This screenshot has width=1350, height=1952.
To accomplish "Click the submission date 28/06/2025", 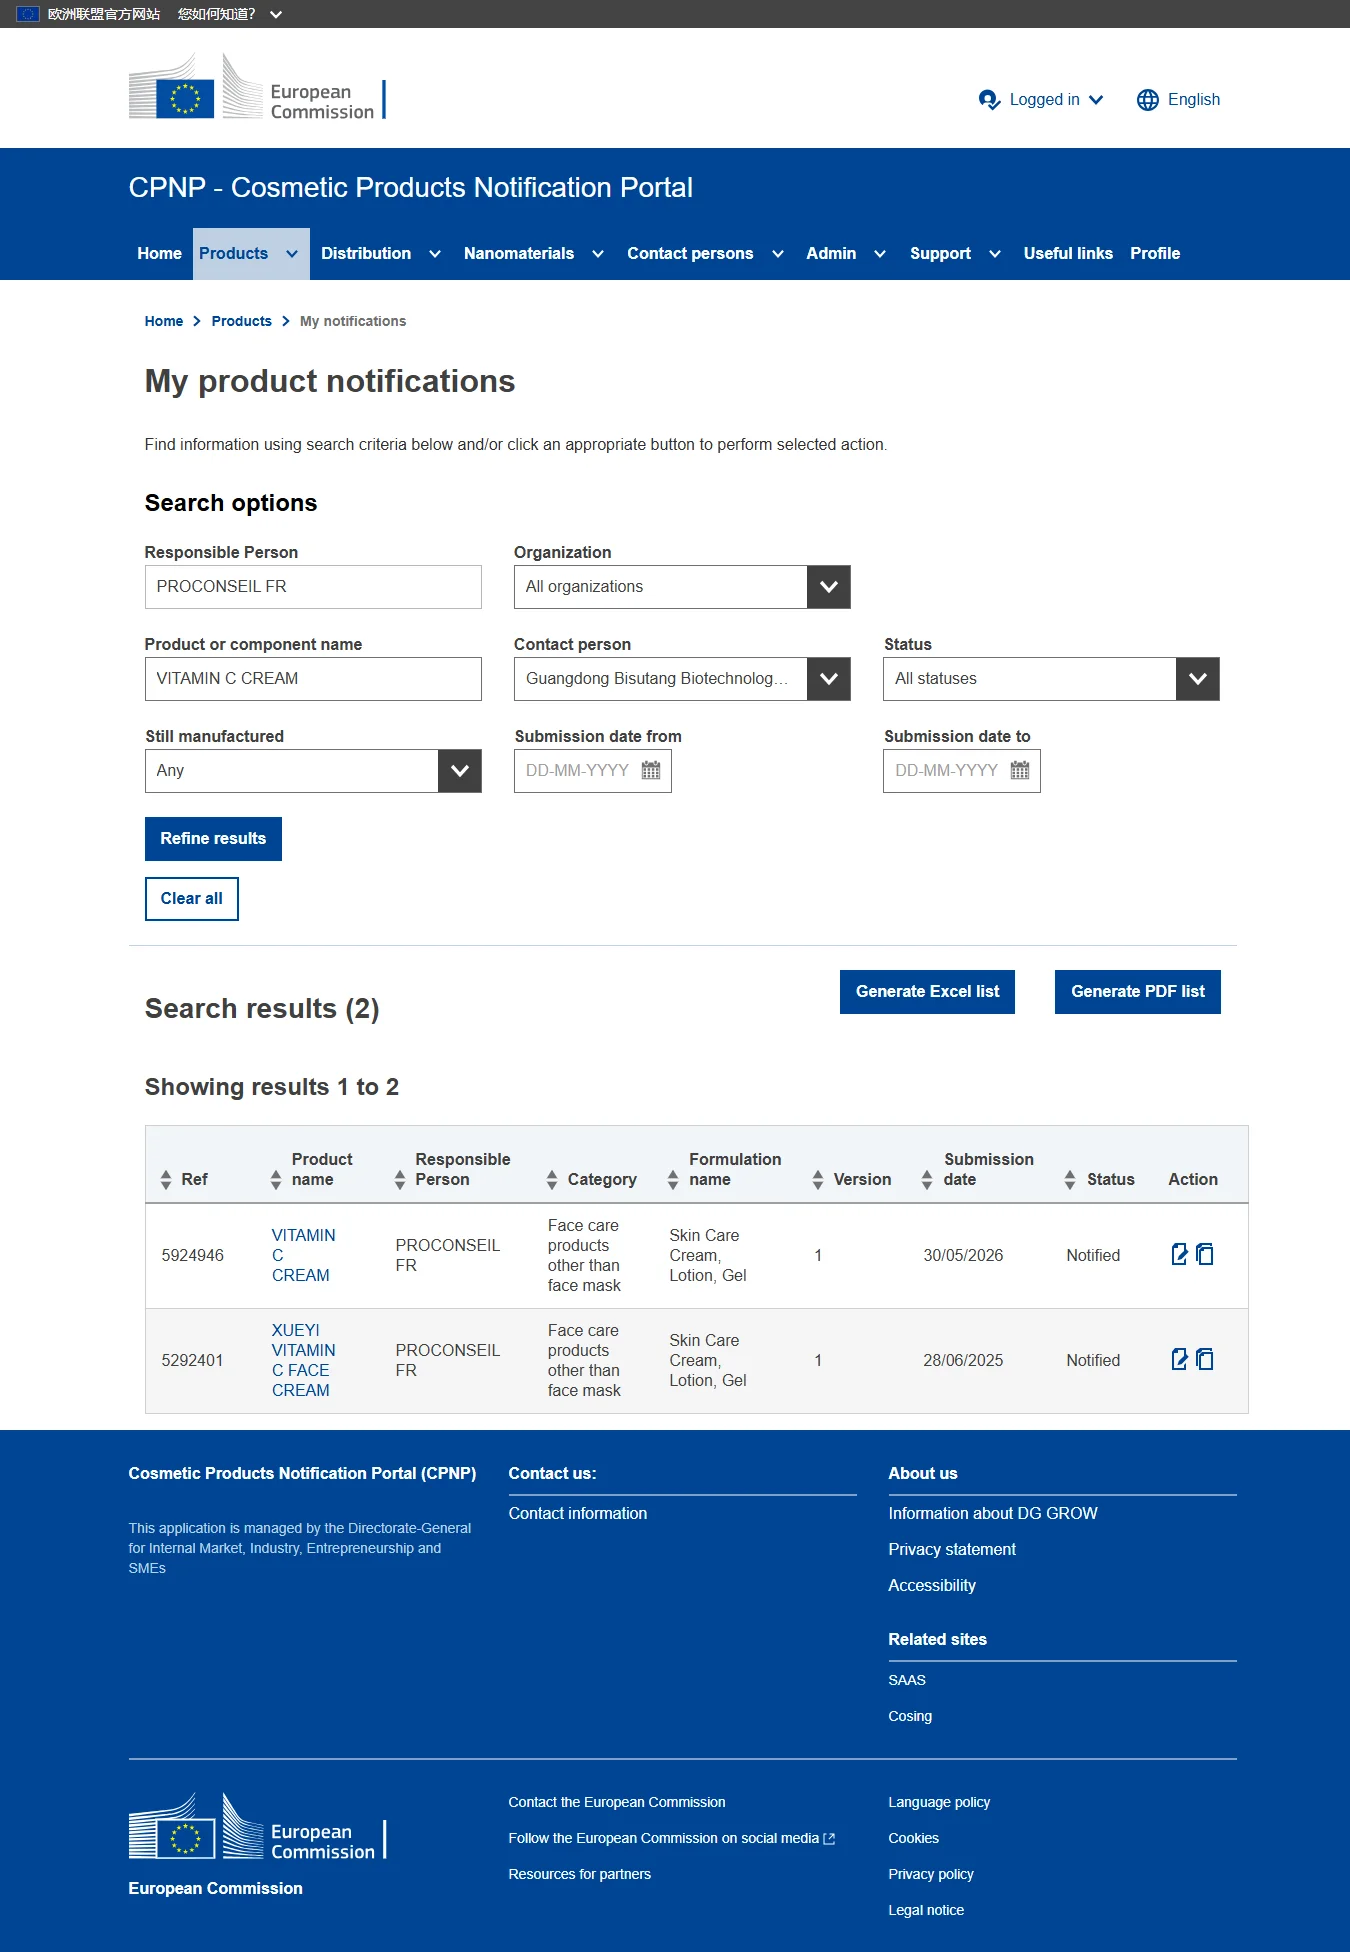I will click(963, 1360).
